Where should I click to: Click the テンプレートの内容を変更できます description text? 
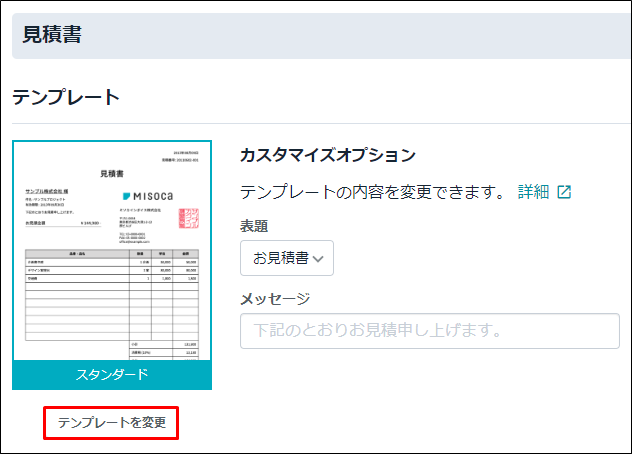(x=373, y=192)
